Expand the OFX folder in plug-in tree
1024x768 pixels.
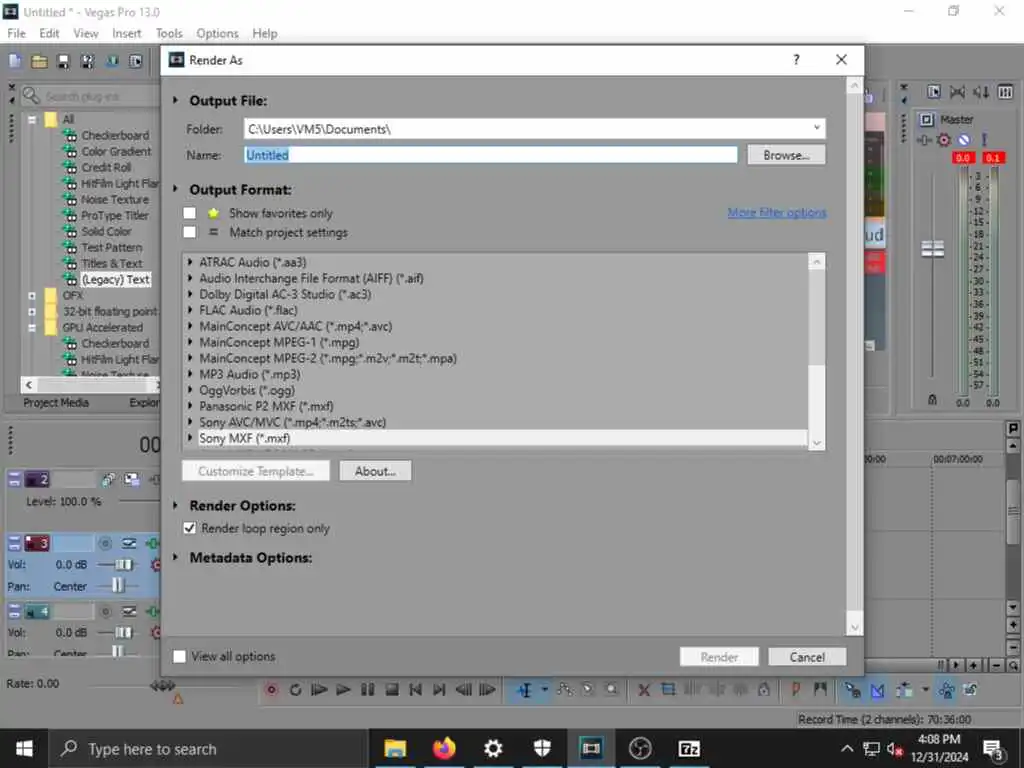[31, 295]
